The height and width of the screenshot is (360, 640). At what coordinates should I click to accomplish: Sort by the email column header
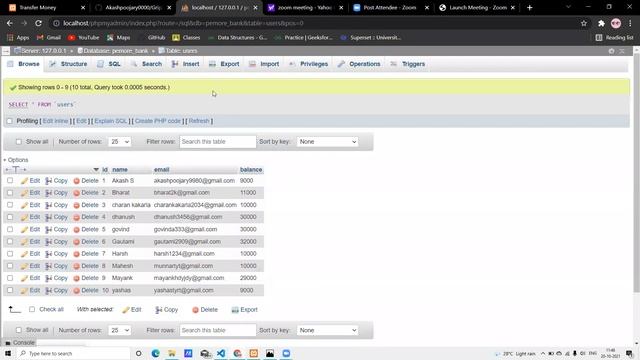[x=162, y=170]
